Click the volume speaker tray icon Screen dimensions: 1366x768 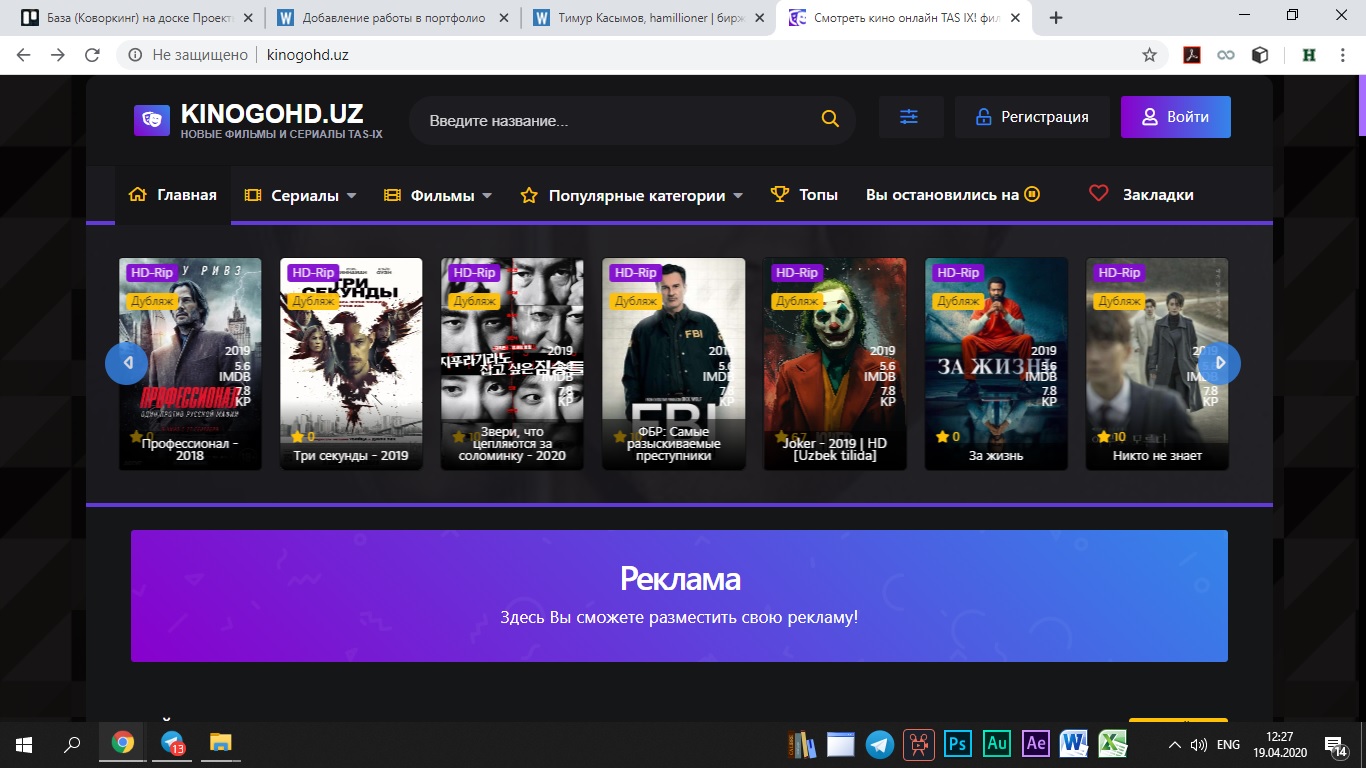(x=1200, y=745)
